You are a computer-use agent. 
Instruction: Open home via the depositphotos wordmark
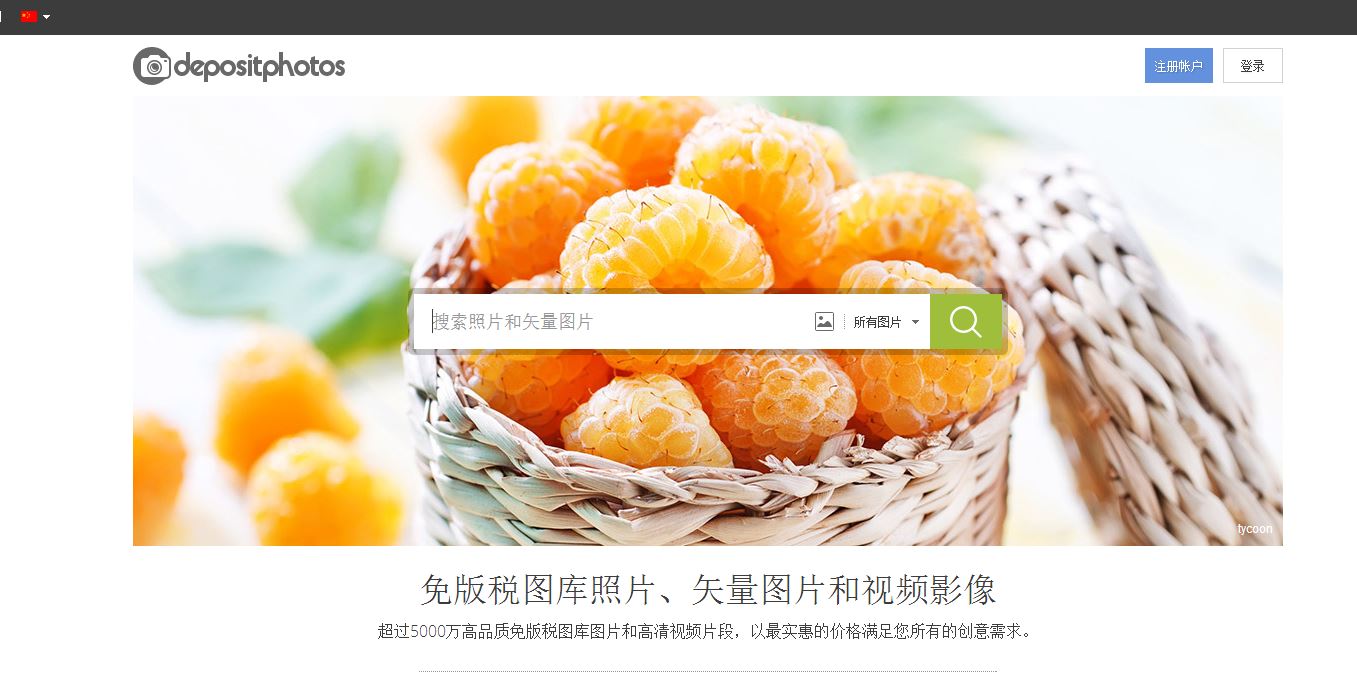(x=260, y=67)
